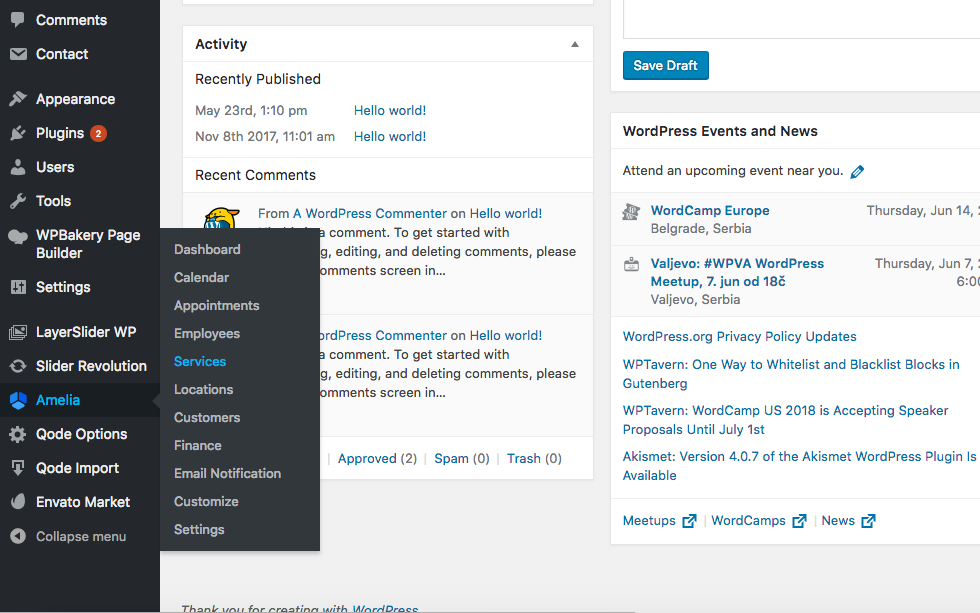Open Calendar in Amelia submenu

[x=201, y=277]
